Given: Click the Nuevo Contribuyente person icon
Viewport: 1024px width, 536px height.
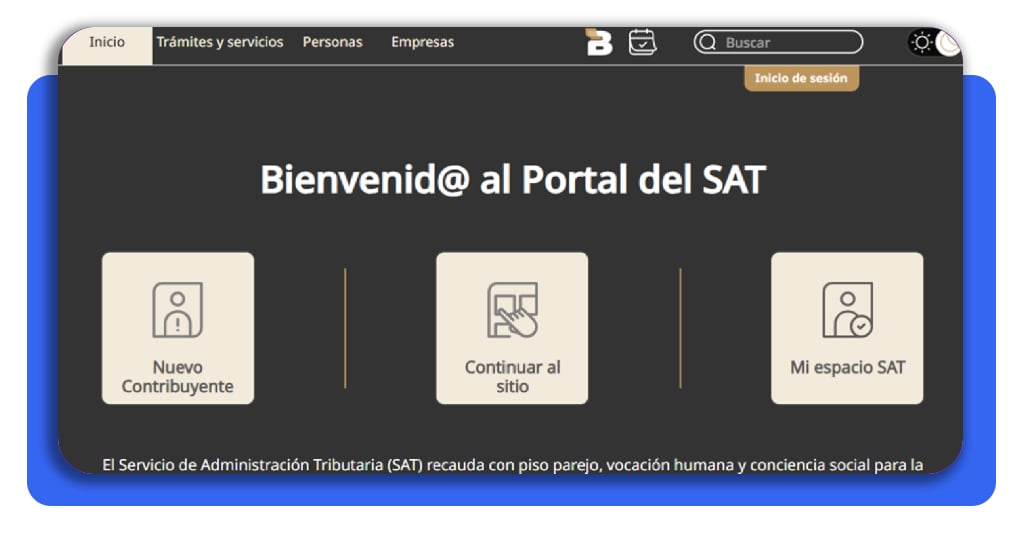Looking at the screenshot, I should [178, 309].
